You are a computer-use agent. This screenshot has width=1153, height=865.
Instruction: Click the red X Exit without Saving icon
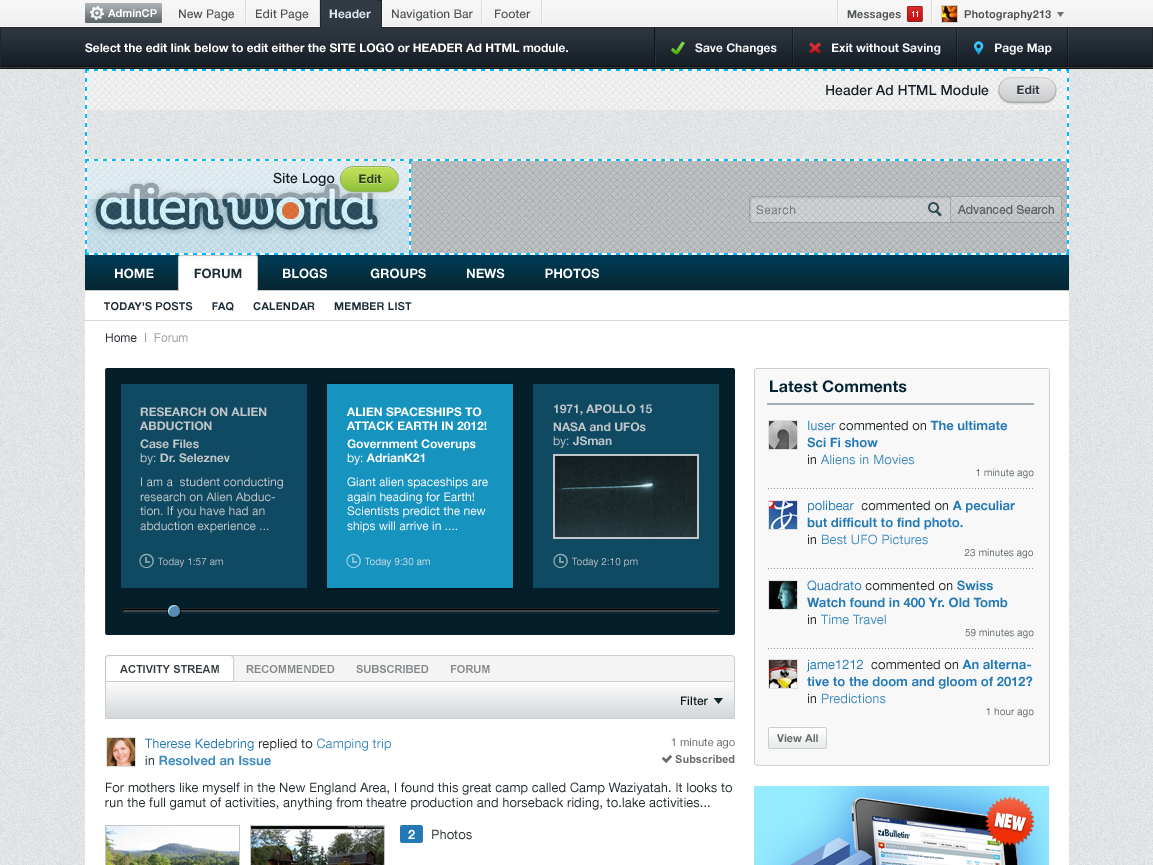tap(815, 48)
